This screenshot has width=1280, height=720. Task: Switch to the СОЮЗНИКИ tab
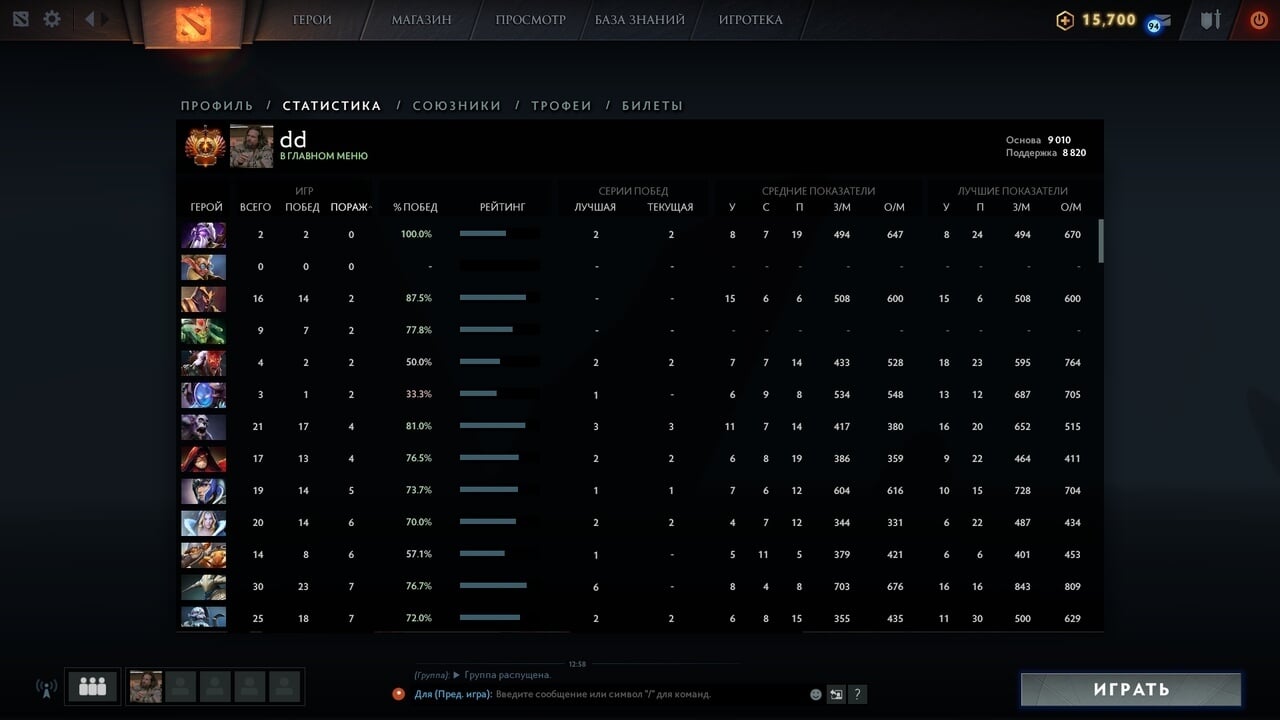pos(457,106)
